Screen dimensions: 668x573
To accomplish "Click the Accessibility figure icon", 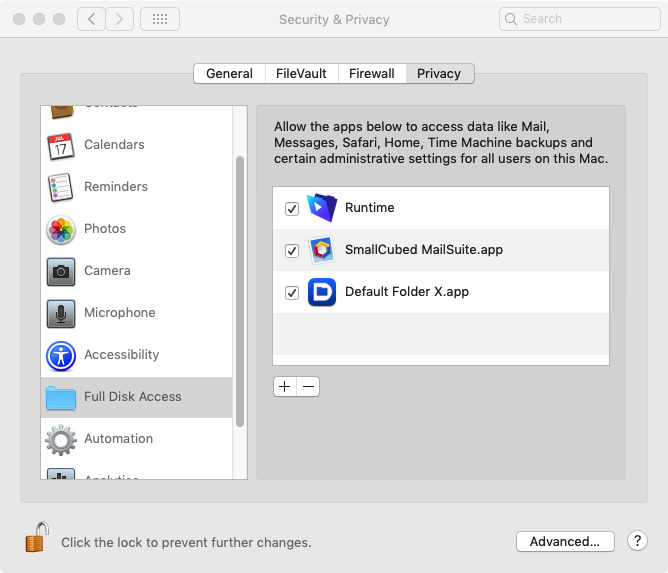I will (61, 356).
